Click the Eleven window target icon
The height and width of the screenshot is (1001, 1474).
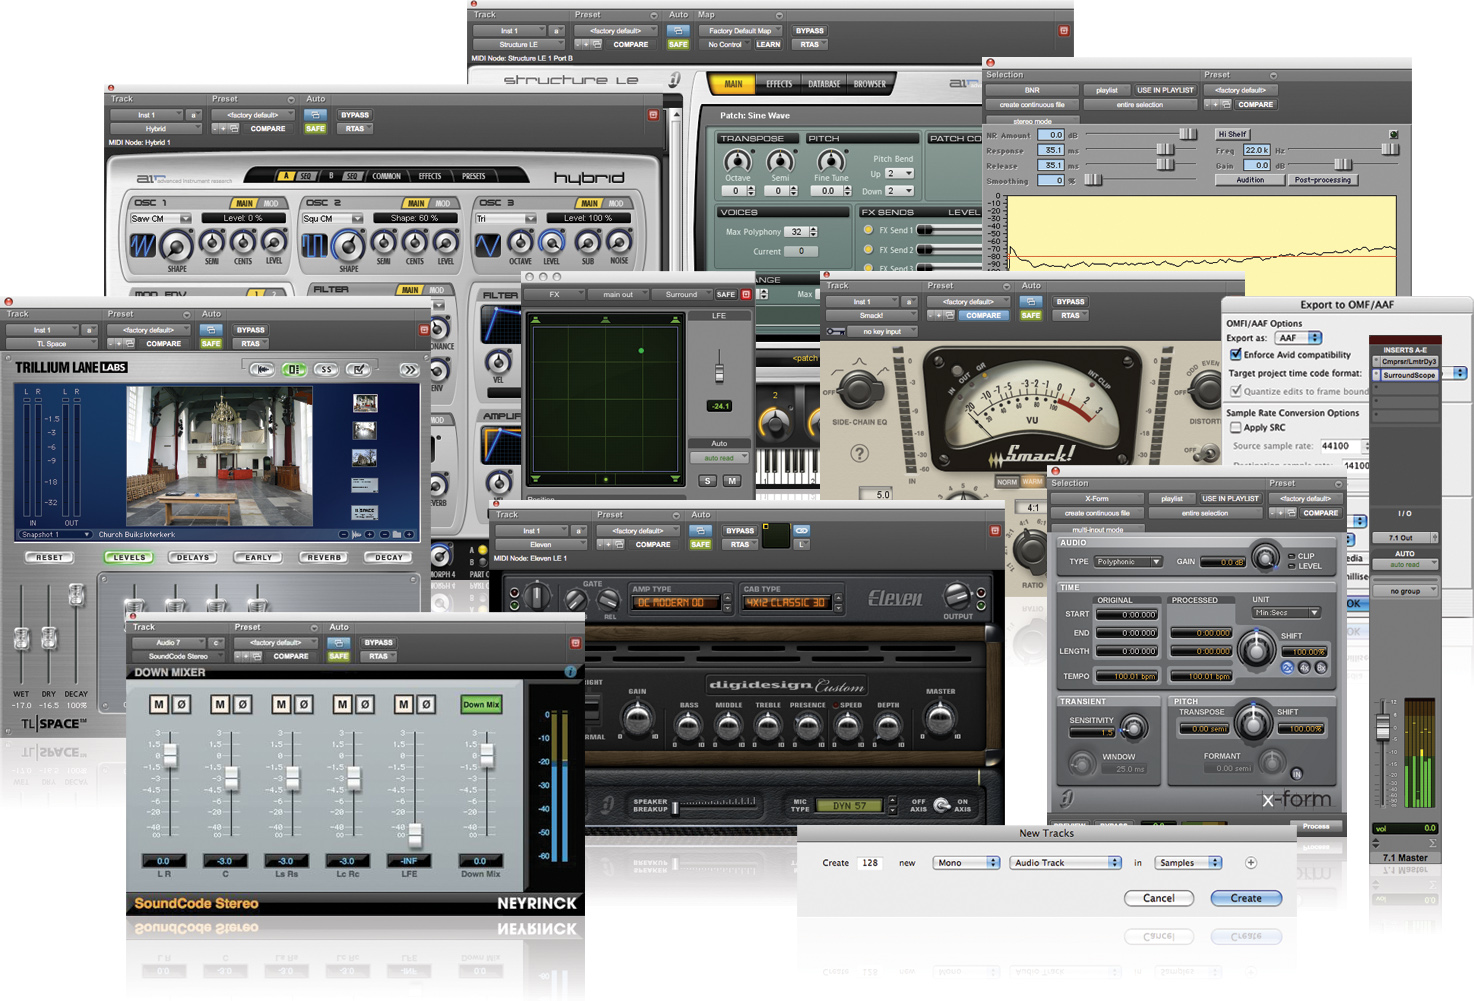tap(995, 530)
